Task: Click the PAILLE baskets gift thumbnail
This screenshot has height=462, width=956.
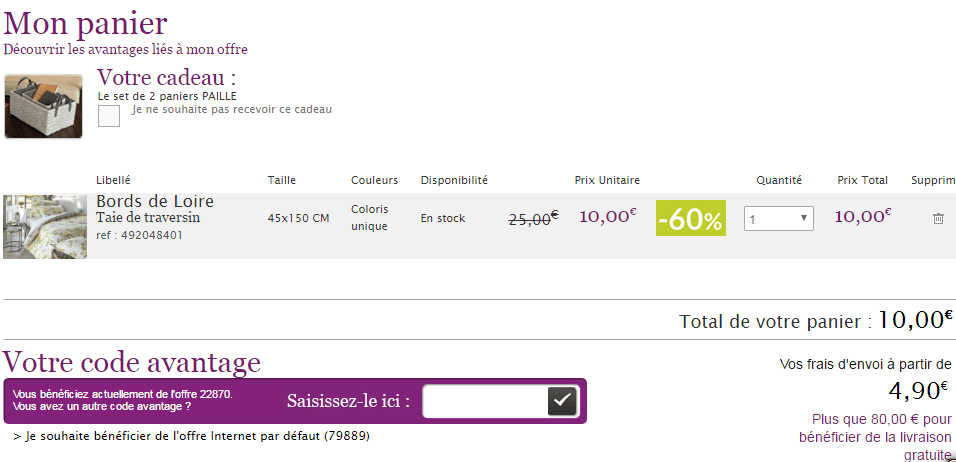Action: [x=44, y=105]
